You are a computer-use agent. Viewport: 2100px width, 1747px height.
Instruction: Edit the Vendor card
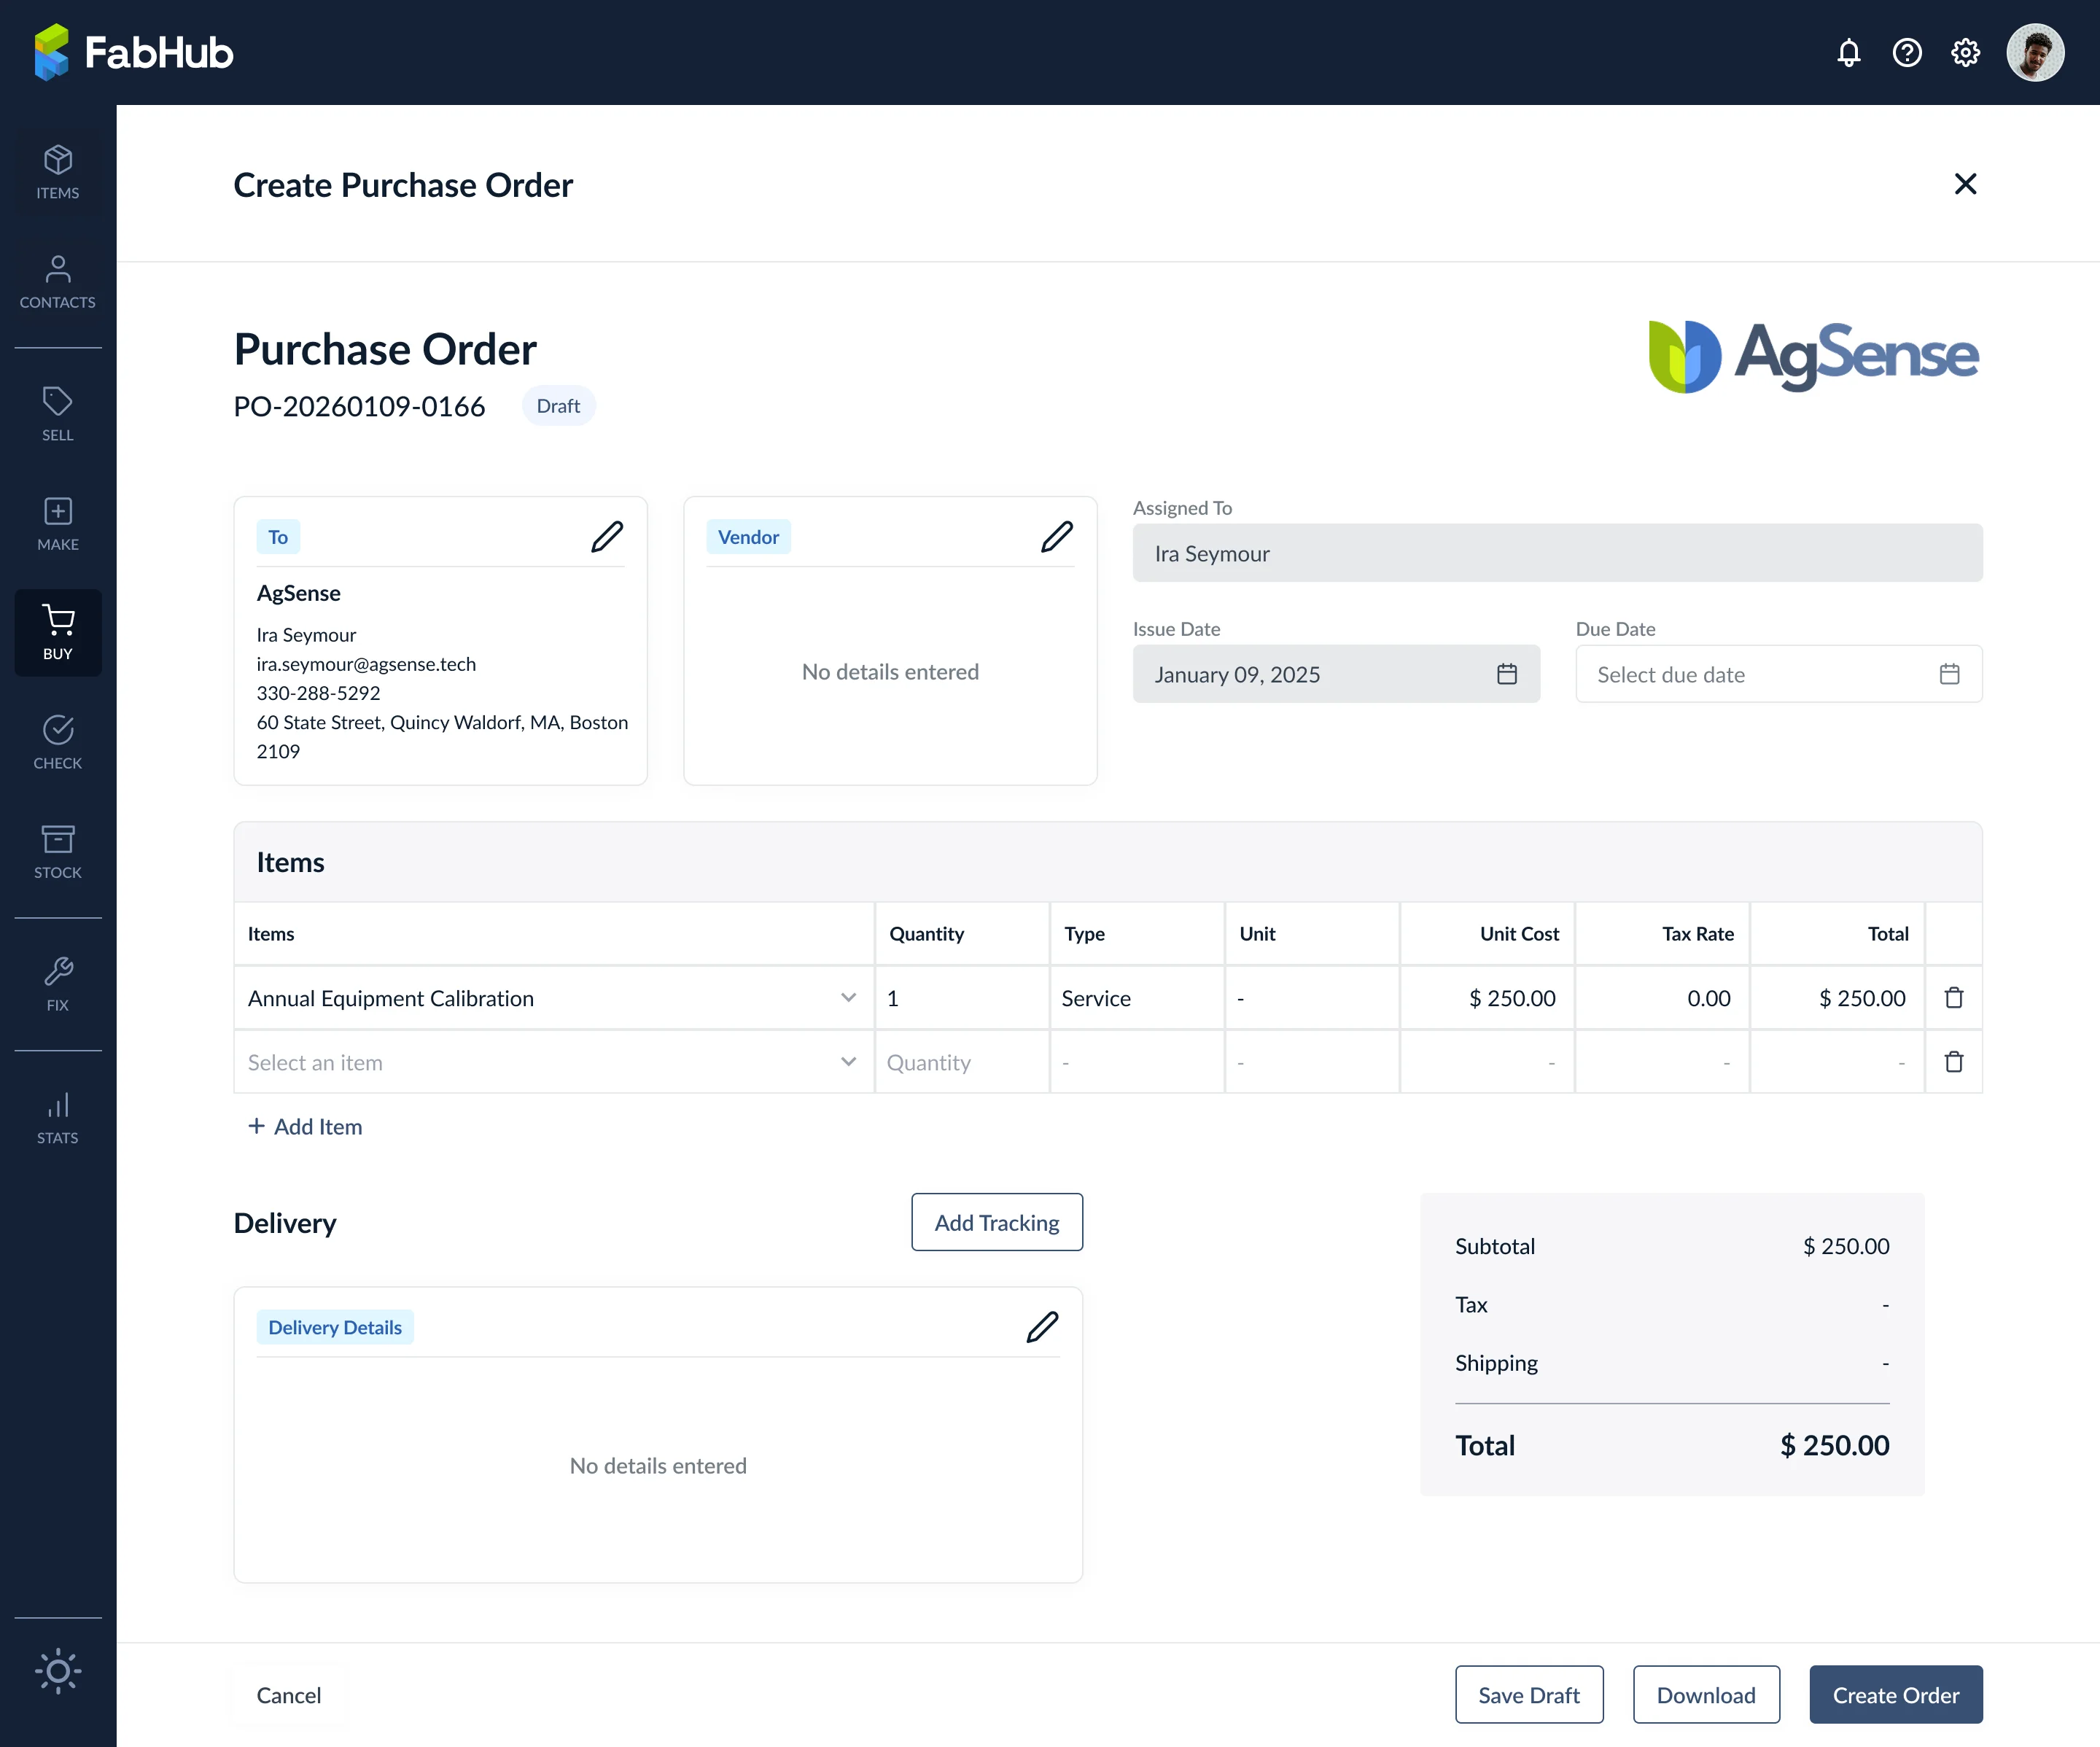point(1057,537)
